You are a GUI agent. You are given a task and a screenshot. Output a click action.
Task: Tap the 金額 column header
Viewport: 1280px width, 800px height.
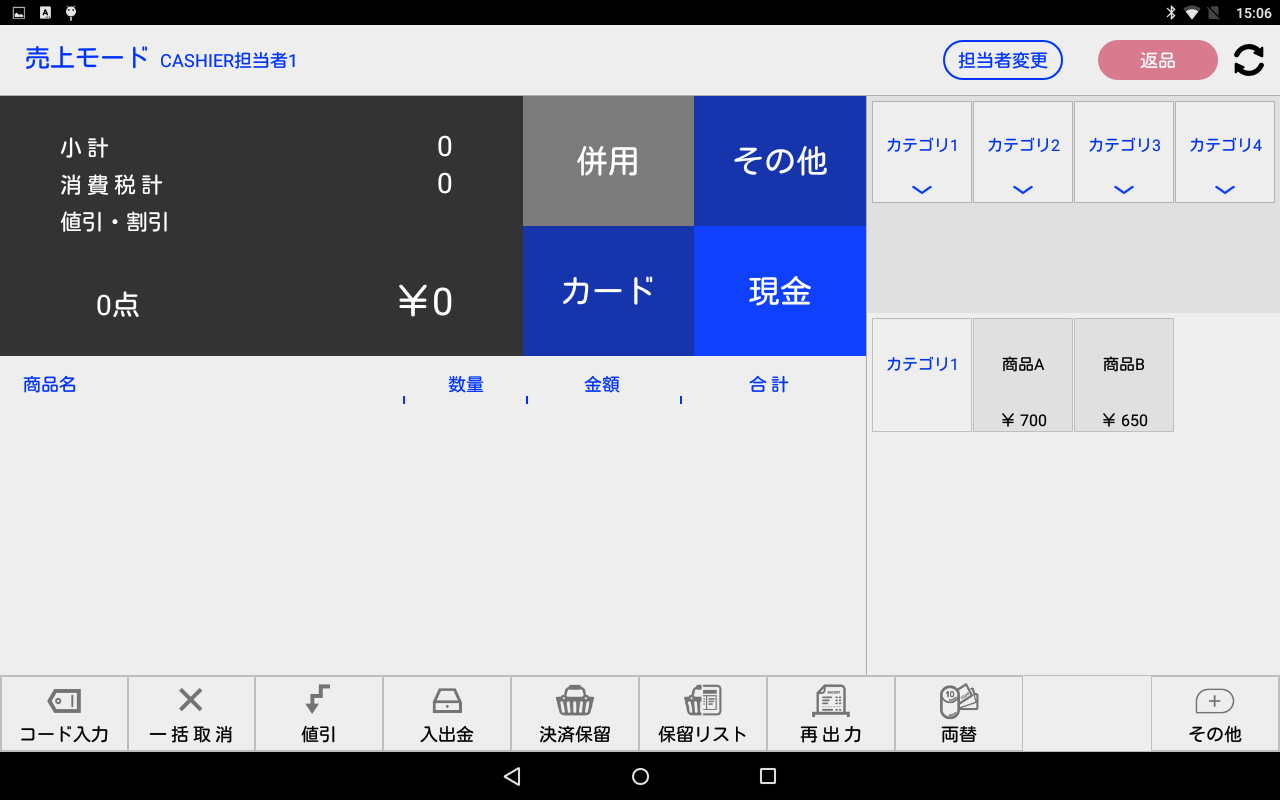(602, 385)
